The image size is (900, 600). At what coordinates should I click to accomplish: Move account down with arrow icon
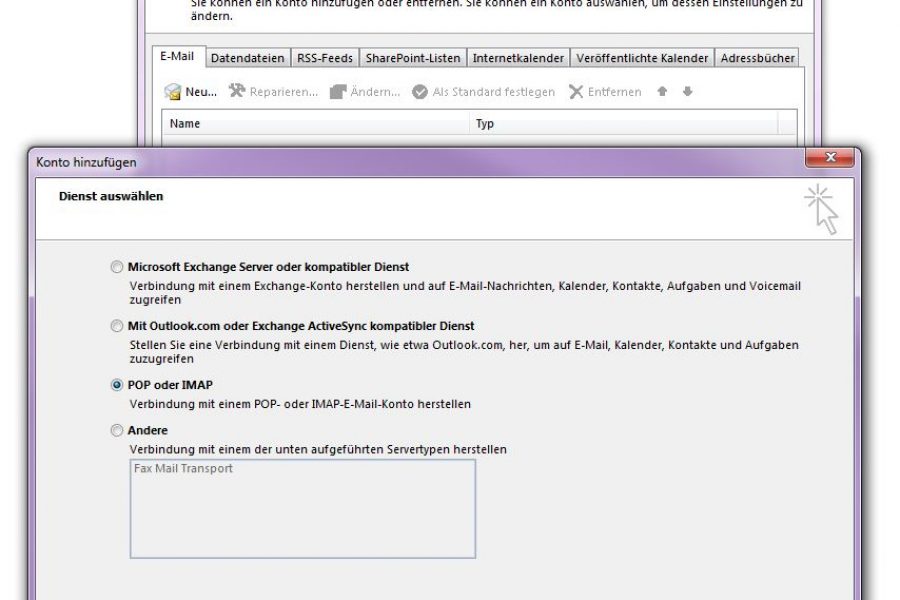tap(688, 91)
